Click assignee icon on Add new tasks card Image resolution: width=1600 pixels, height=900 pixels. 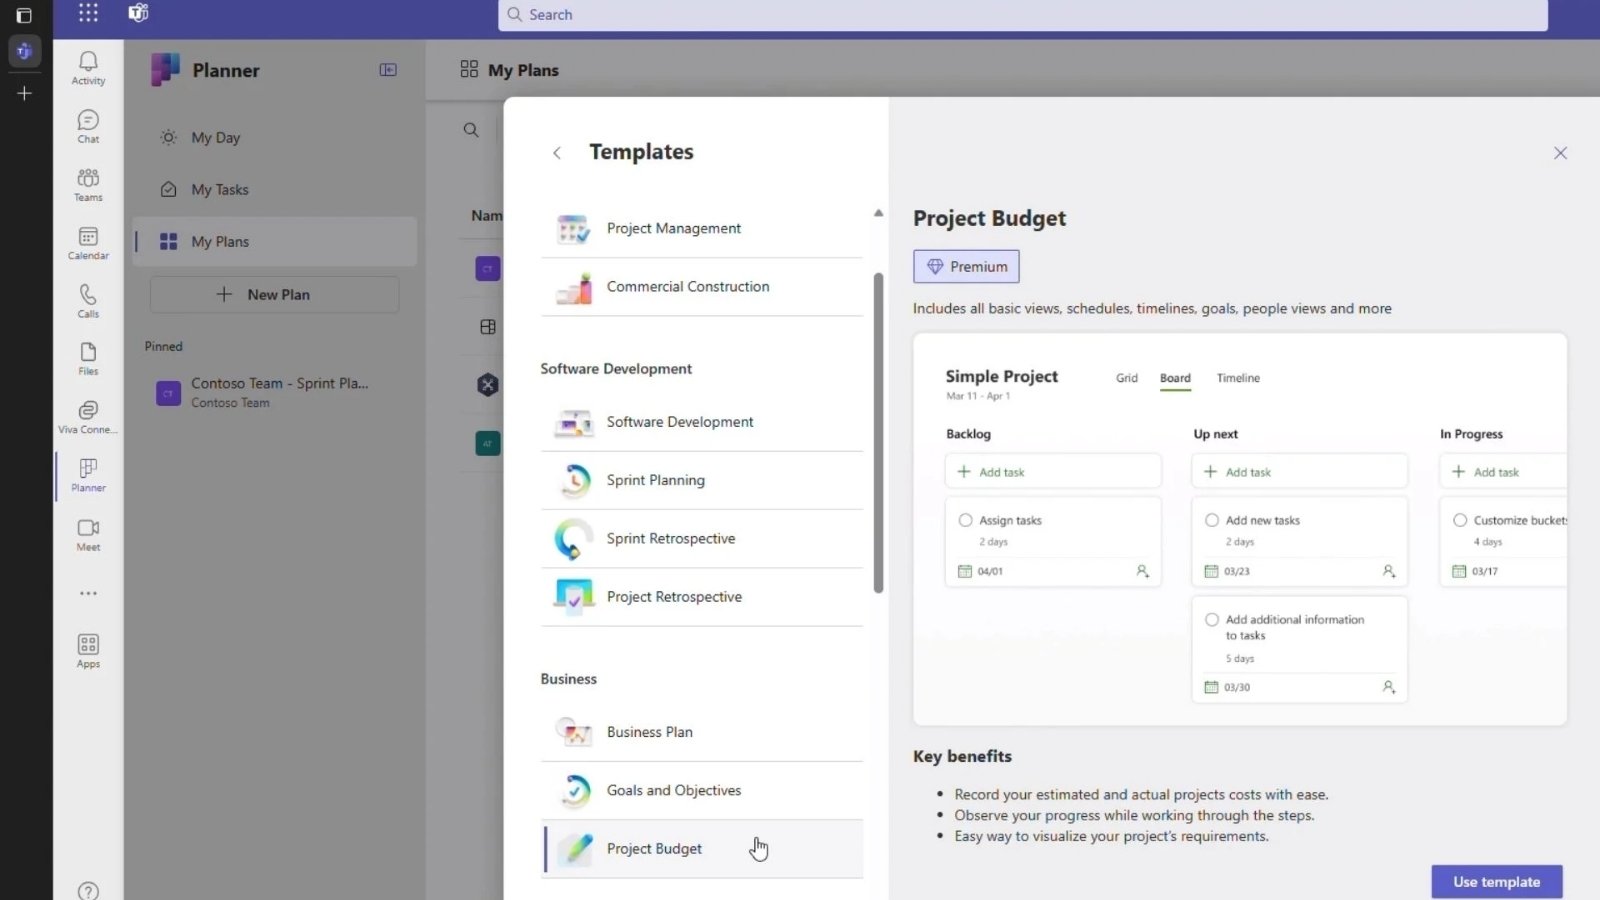coord(1389,571)
